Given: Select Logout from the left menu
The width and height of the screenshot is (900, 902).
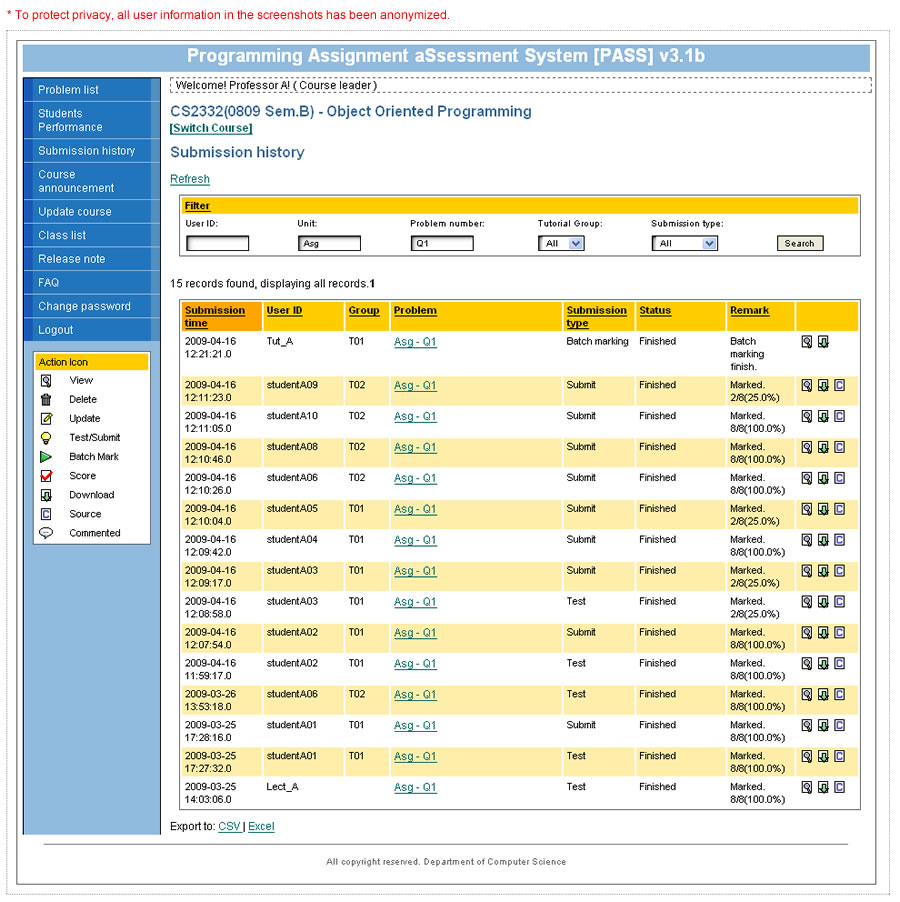Looking at the screenshot, I should coord(56,330).
